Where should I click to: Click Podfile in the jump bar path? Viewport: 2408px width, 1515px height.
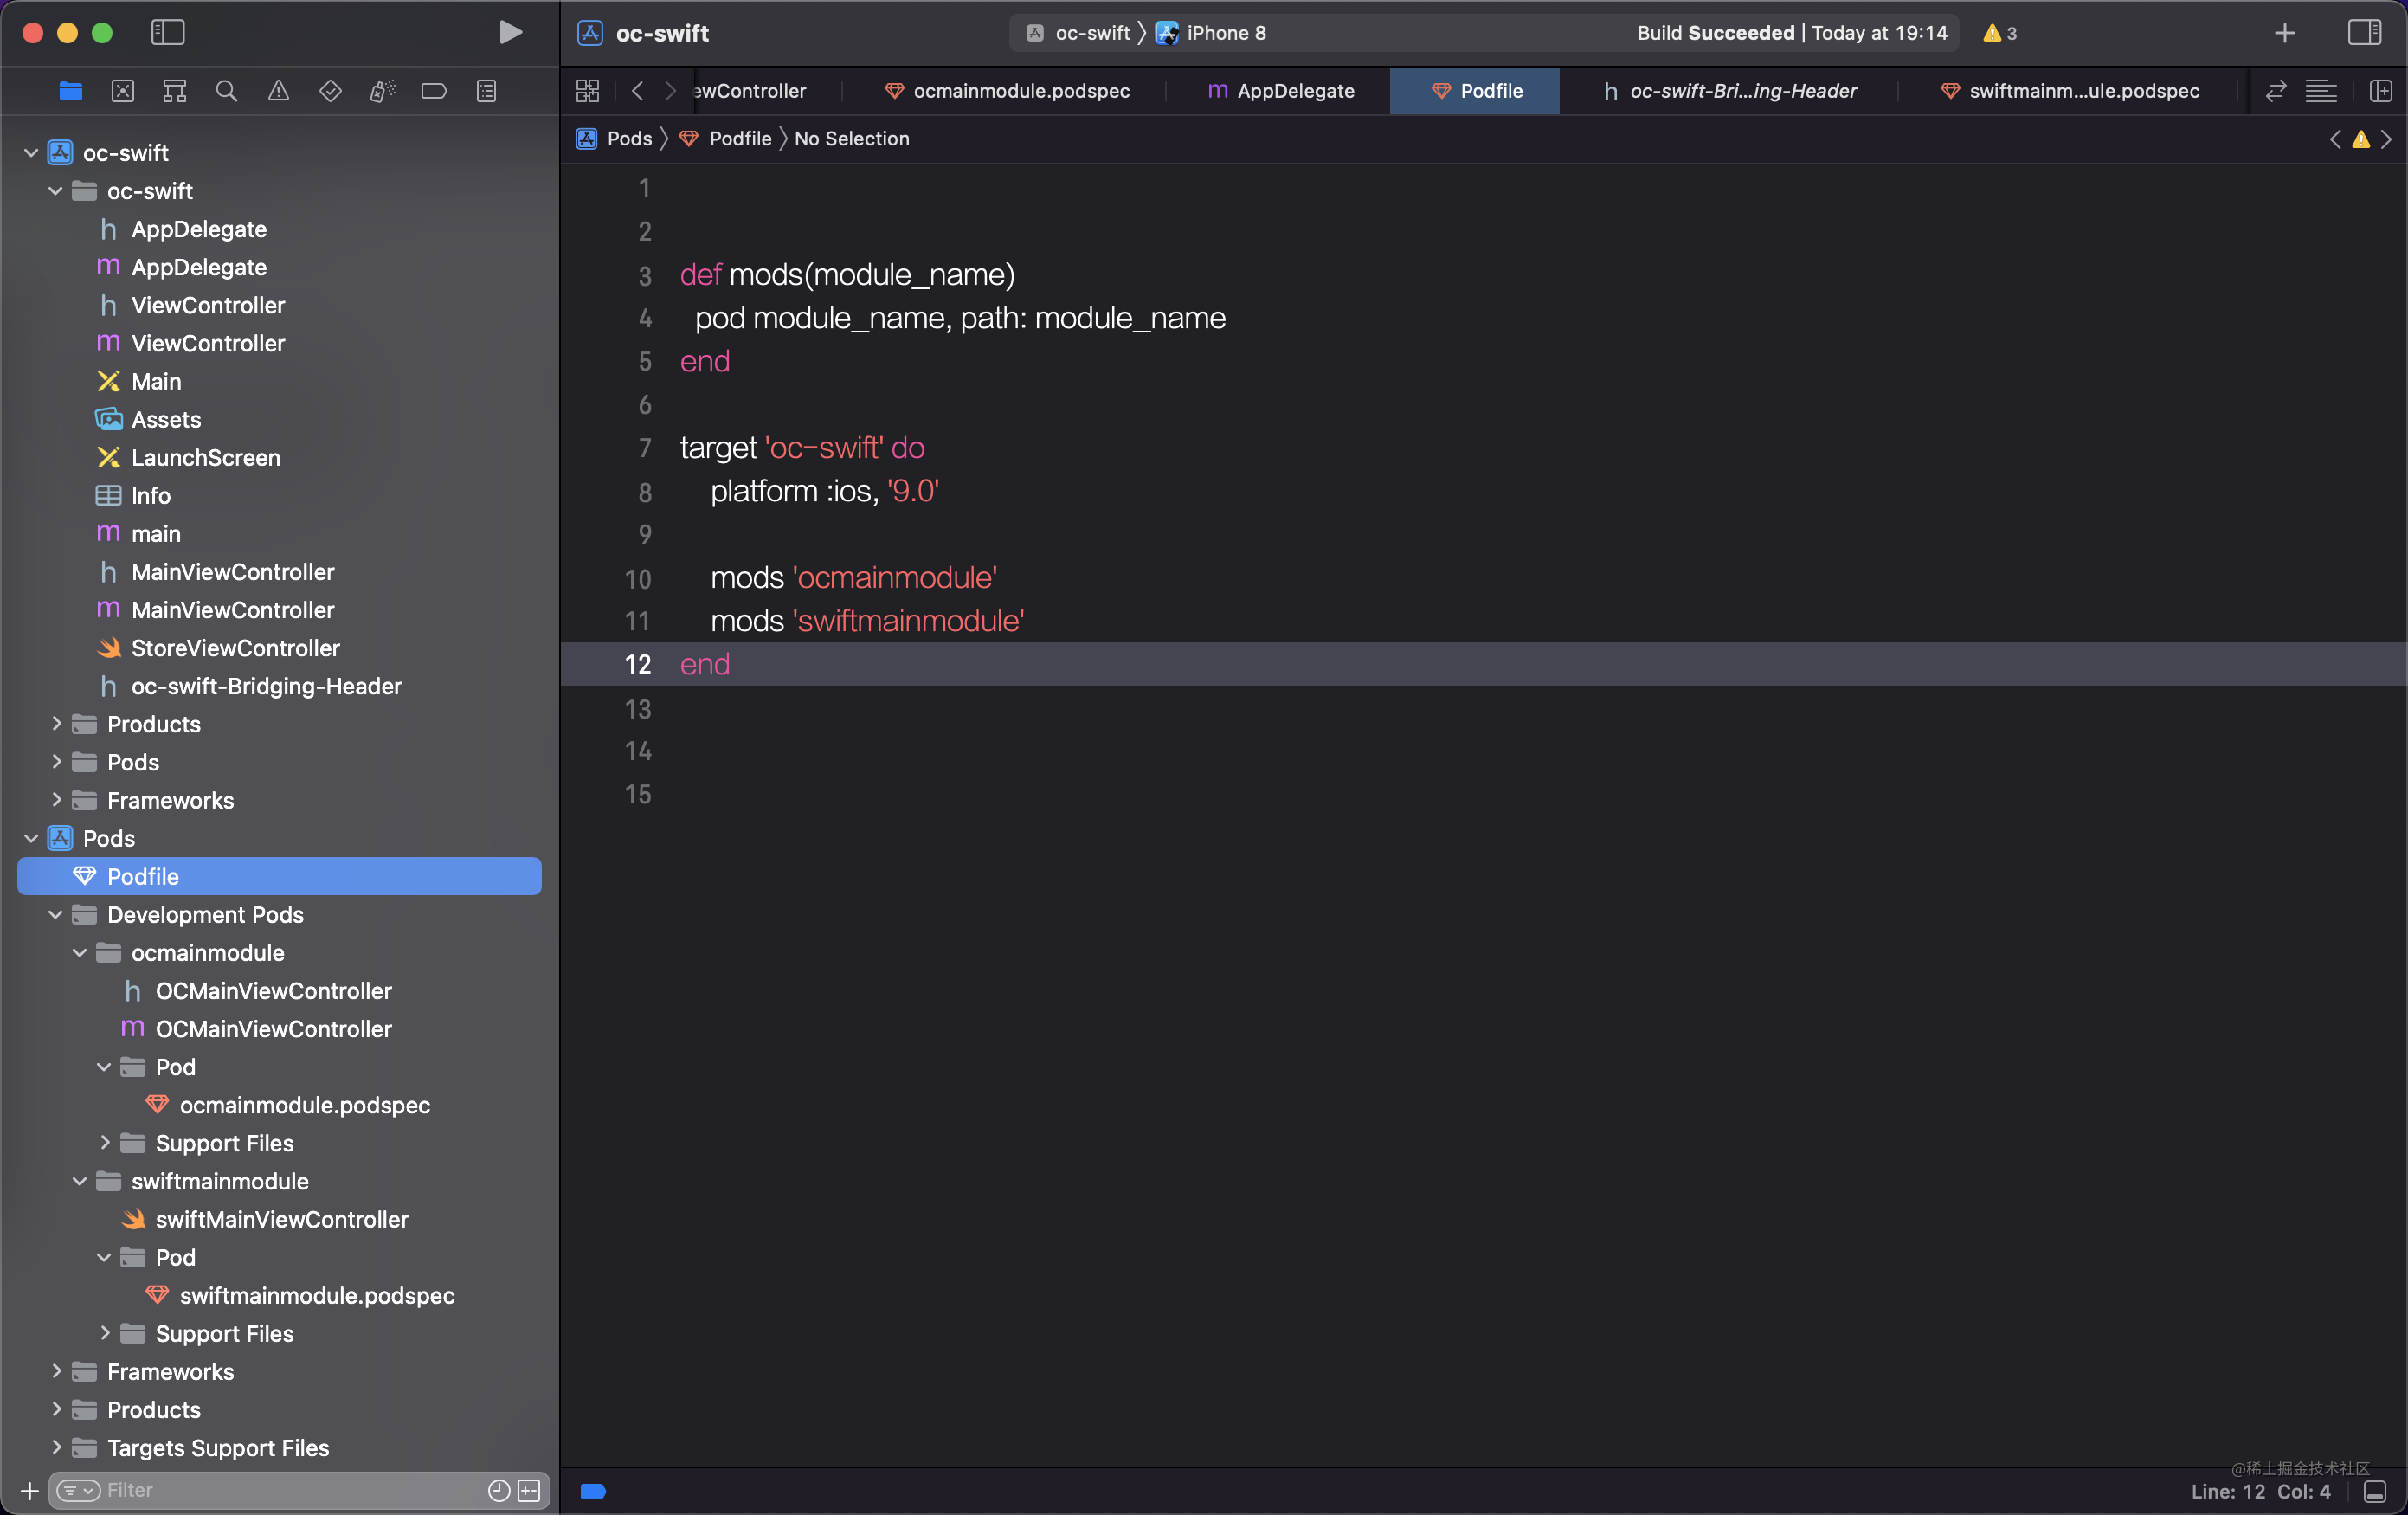(726, 139)
